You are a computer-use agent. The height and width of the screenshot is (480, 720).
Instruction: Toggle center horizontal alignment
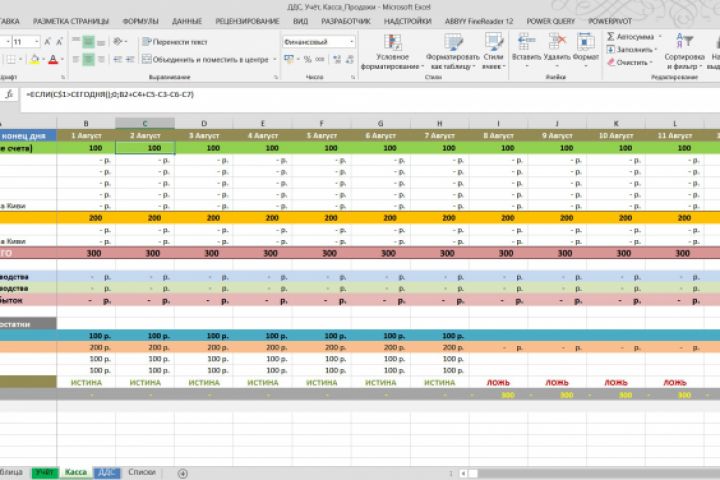click(88, 59)
